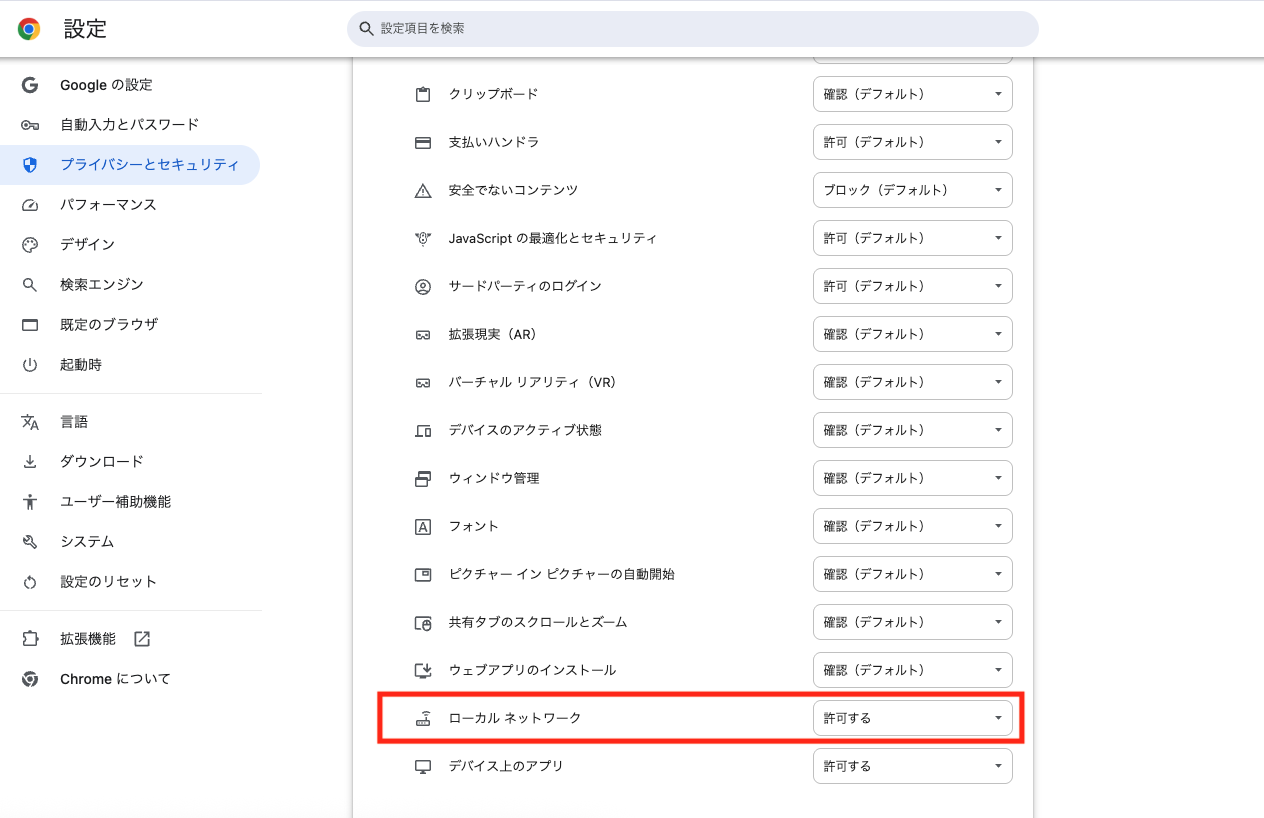Open 検索エンジン settings page
This screenshot has height=818, width=1264.
(130, 285)
